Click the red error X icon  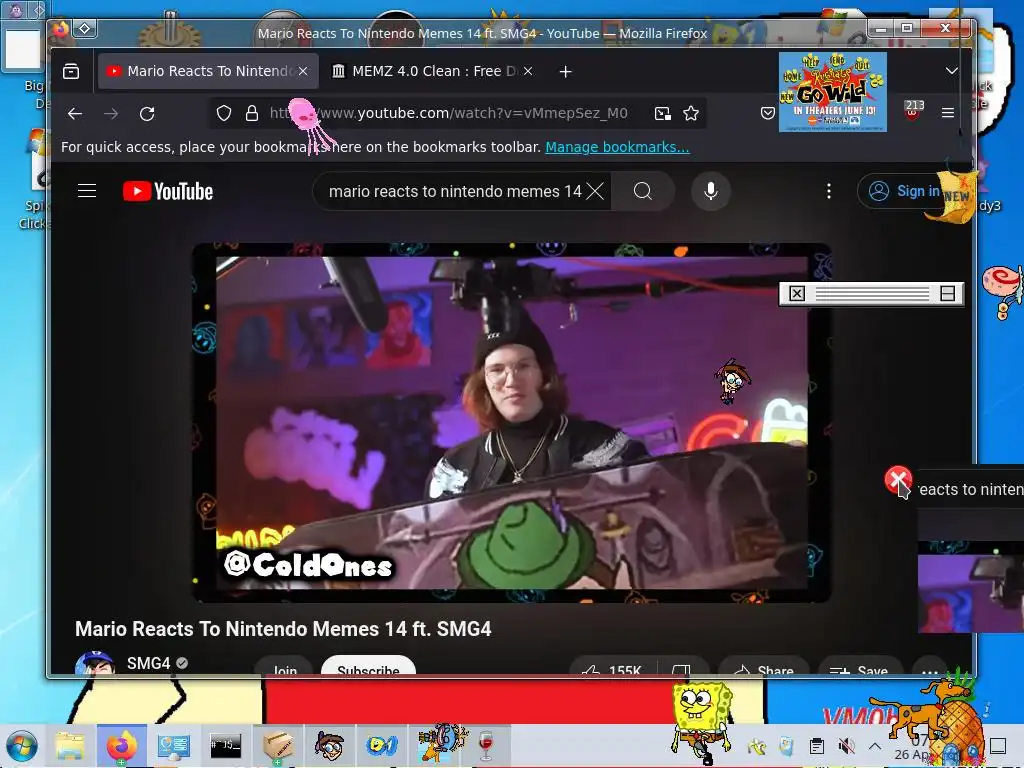[898, 480]
